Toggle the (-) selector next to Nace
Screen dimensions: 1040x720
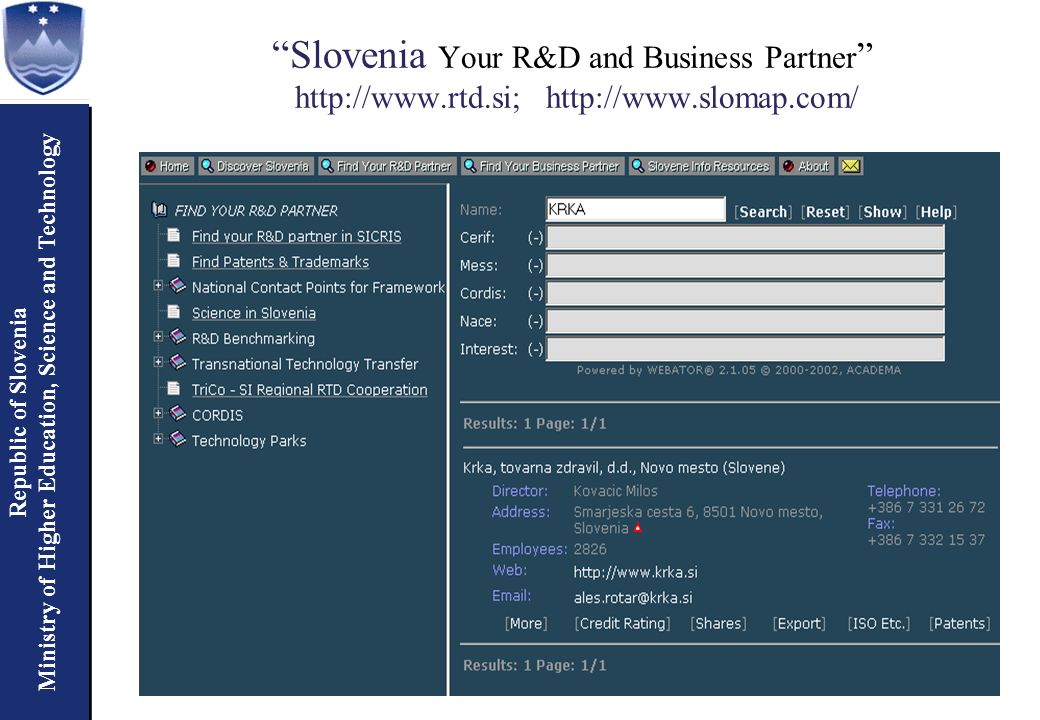535,322
